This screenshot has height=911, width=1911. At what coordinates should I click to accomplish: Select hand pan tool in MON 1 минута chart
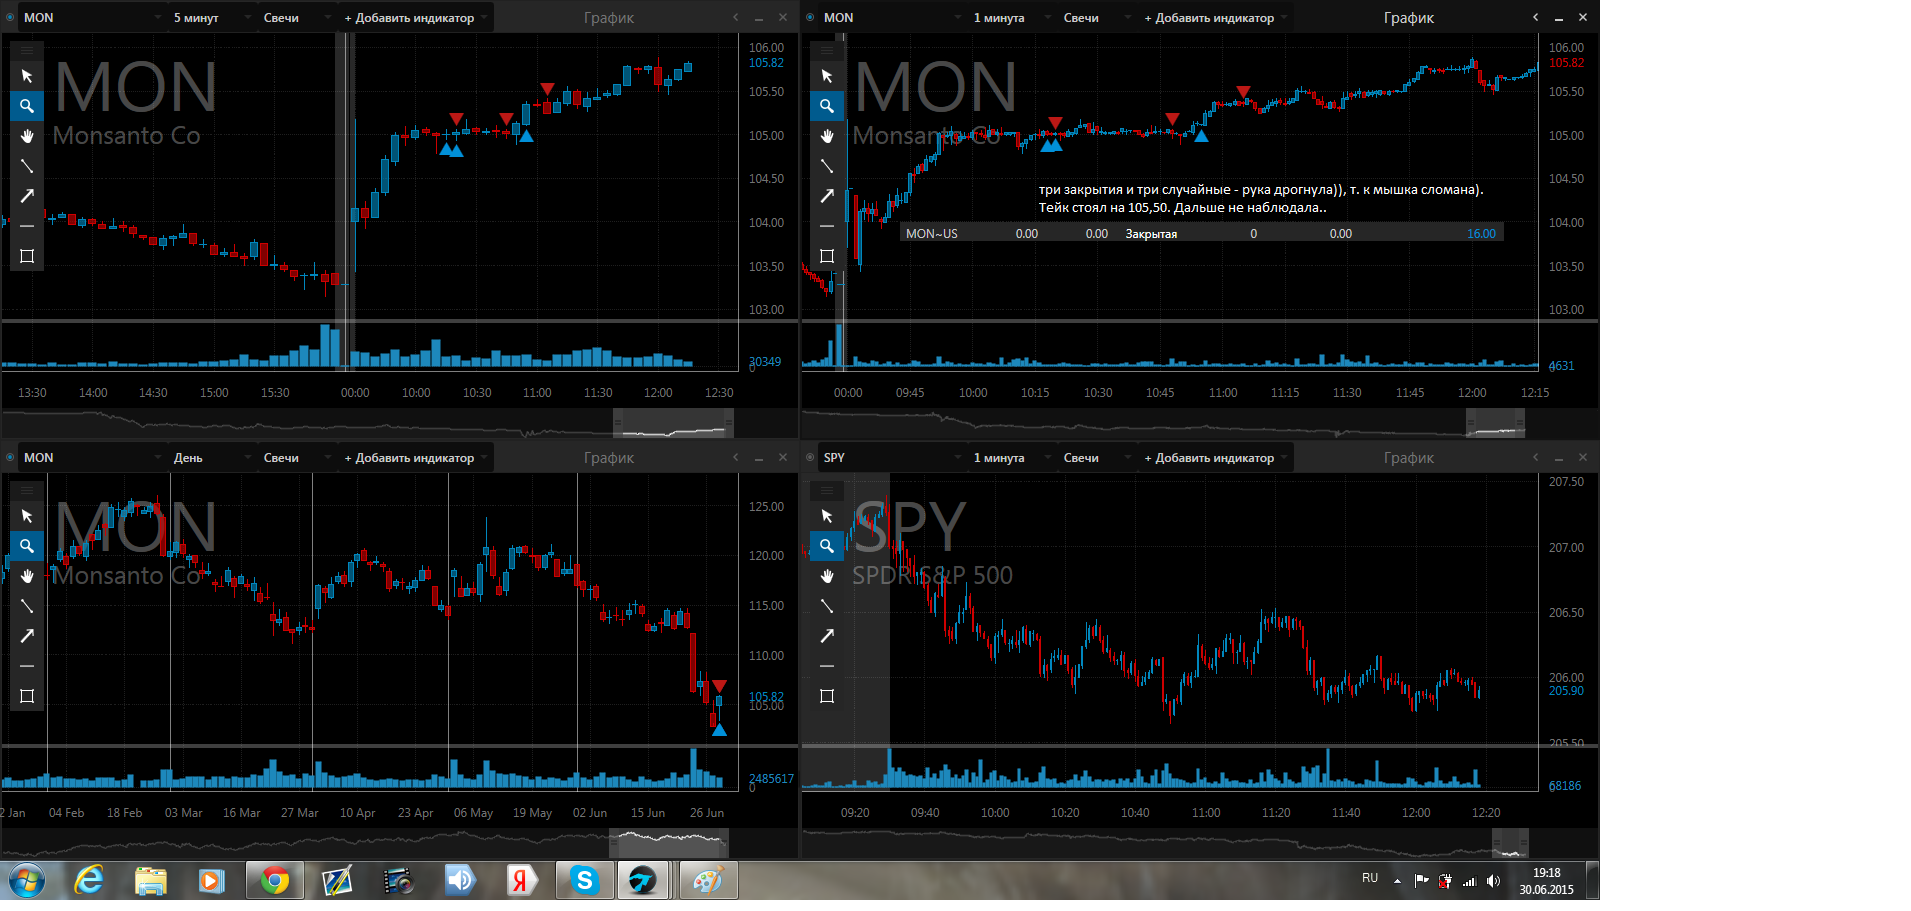click(827, 136)
